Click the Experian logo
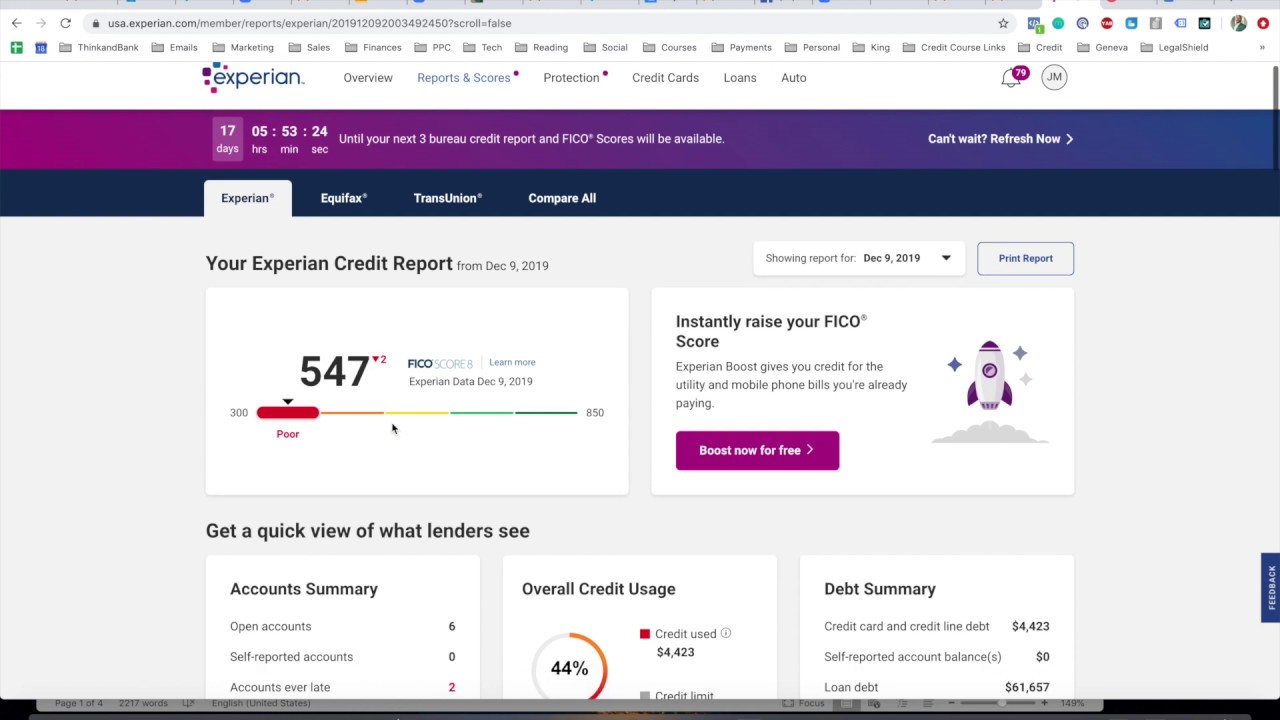The height and width of the screenshot is (720, 1280). (x=253, y=77)
